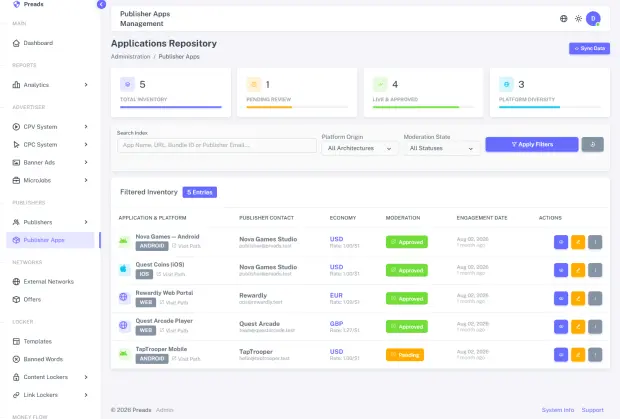
Task: Expand the MicroJobs menu
Action: [x=50, y=180]
